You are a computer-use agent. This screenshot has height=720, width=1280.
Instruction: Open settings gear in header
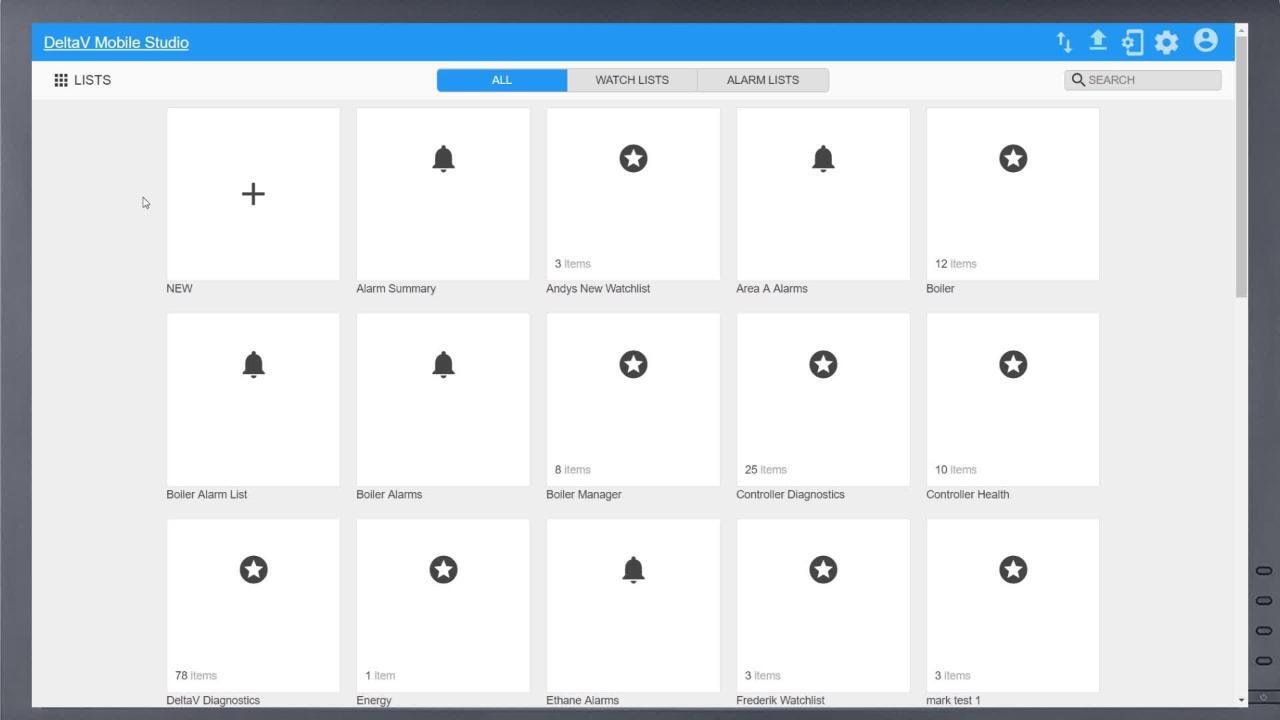[x=1166, y=42]
